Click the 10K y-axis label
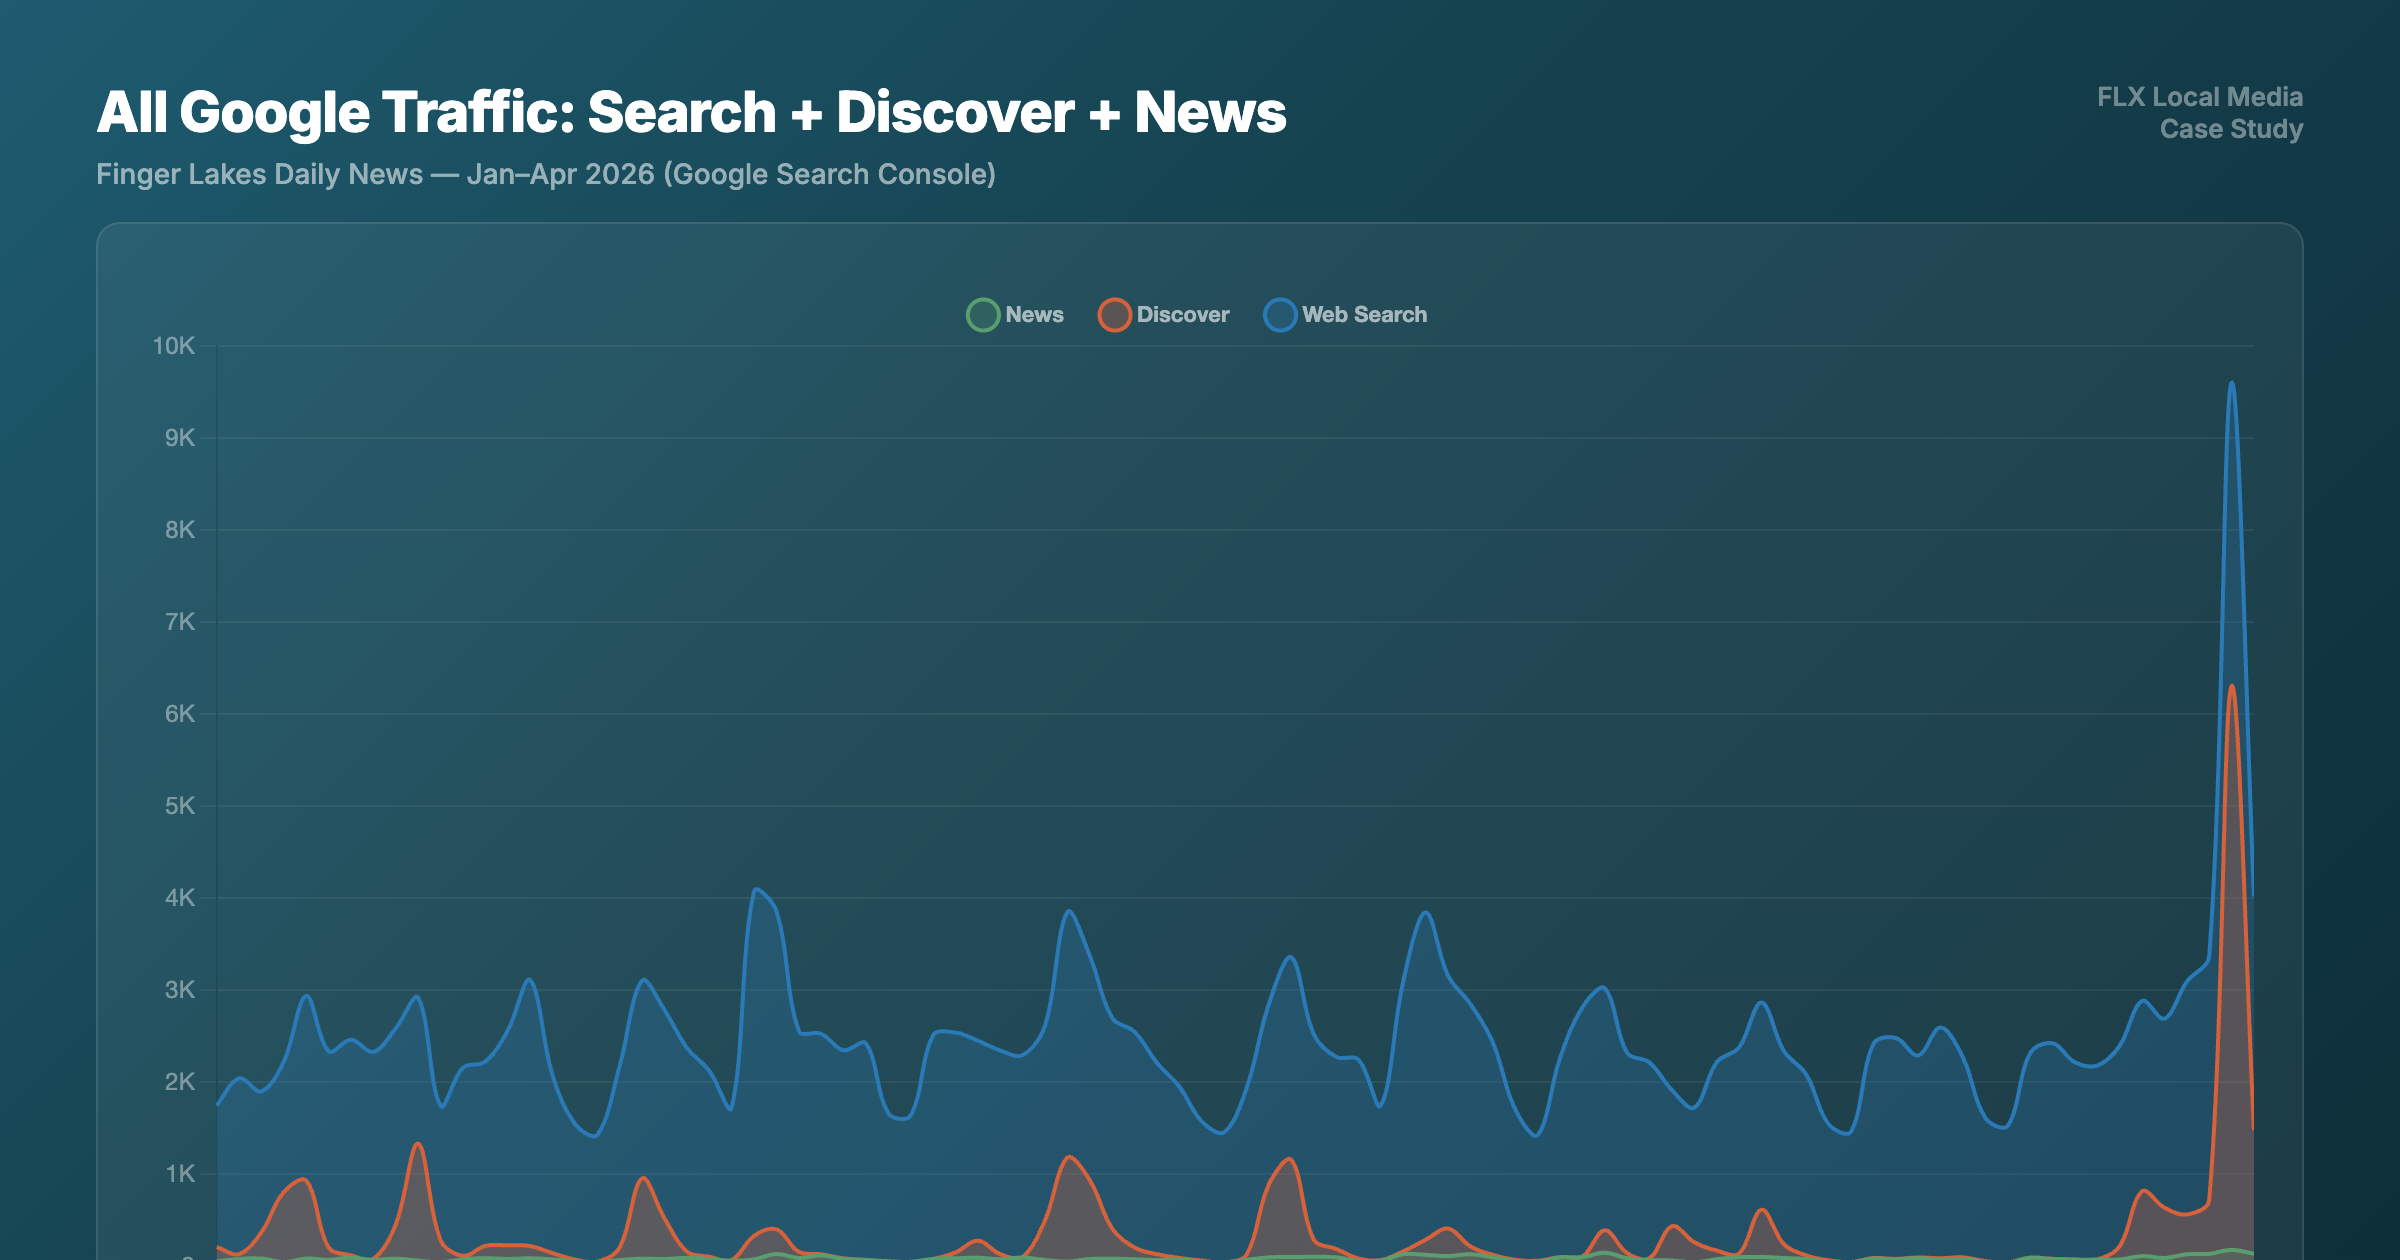2400x1260 pixels. click(x=173, y=346)
